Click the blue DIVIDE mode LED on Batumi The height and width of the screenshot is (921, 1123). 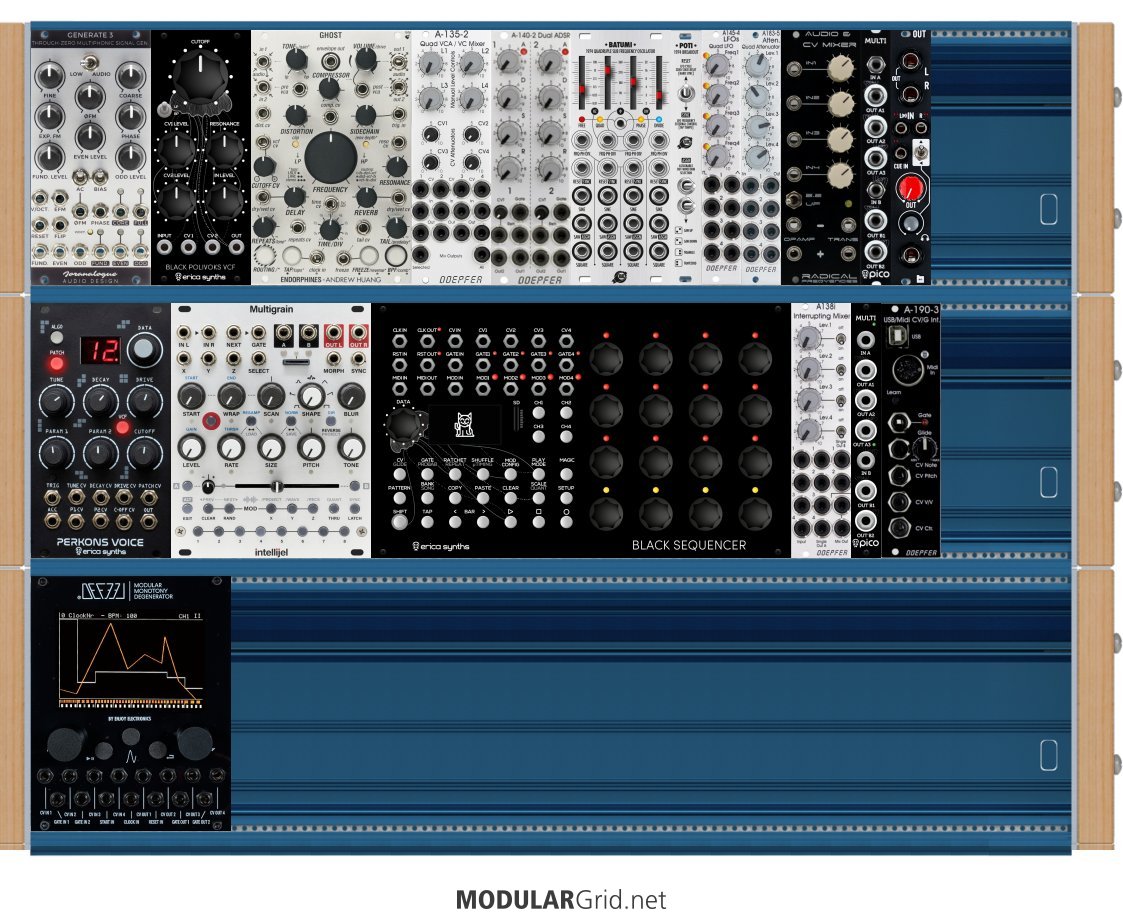pyautogui.click(x=658, y=120)
